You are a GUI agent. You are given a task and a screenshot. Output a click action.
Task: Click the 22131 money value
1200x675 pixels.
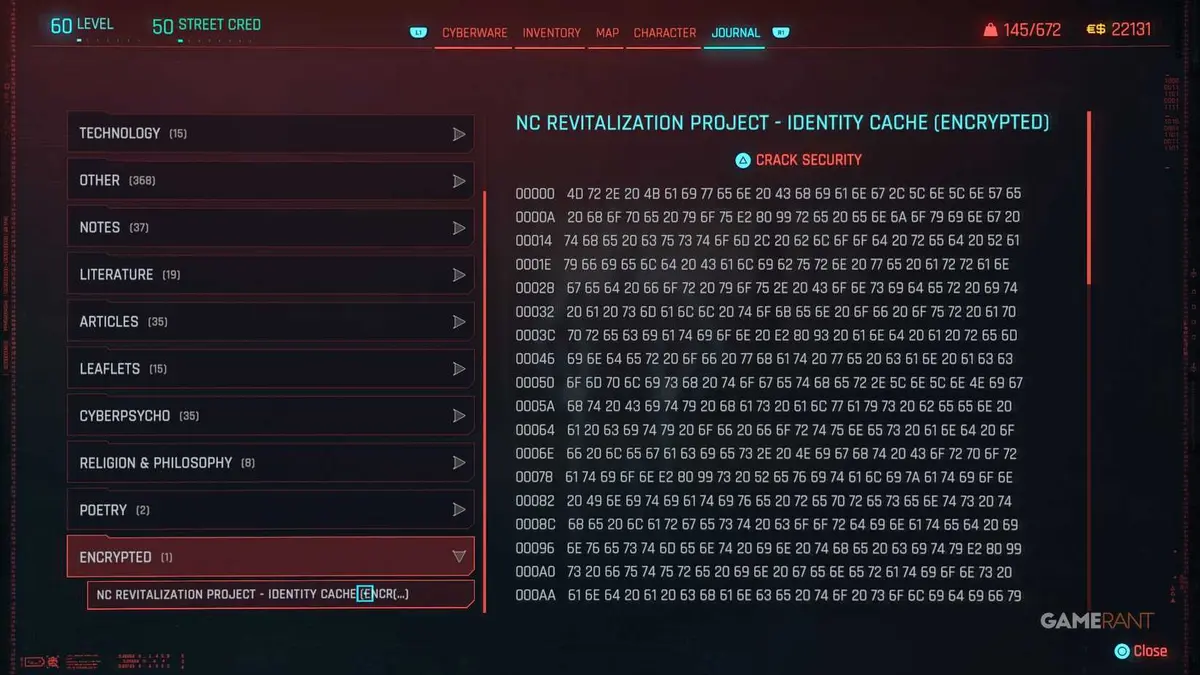1131,30
